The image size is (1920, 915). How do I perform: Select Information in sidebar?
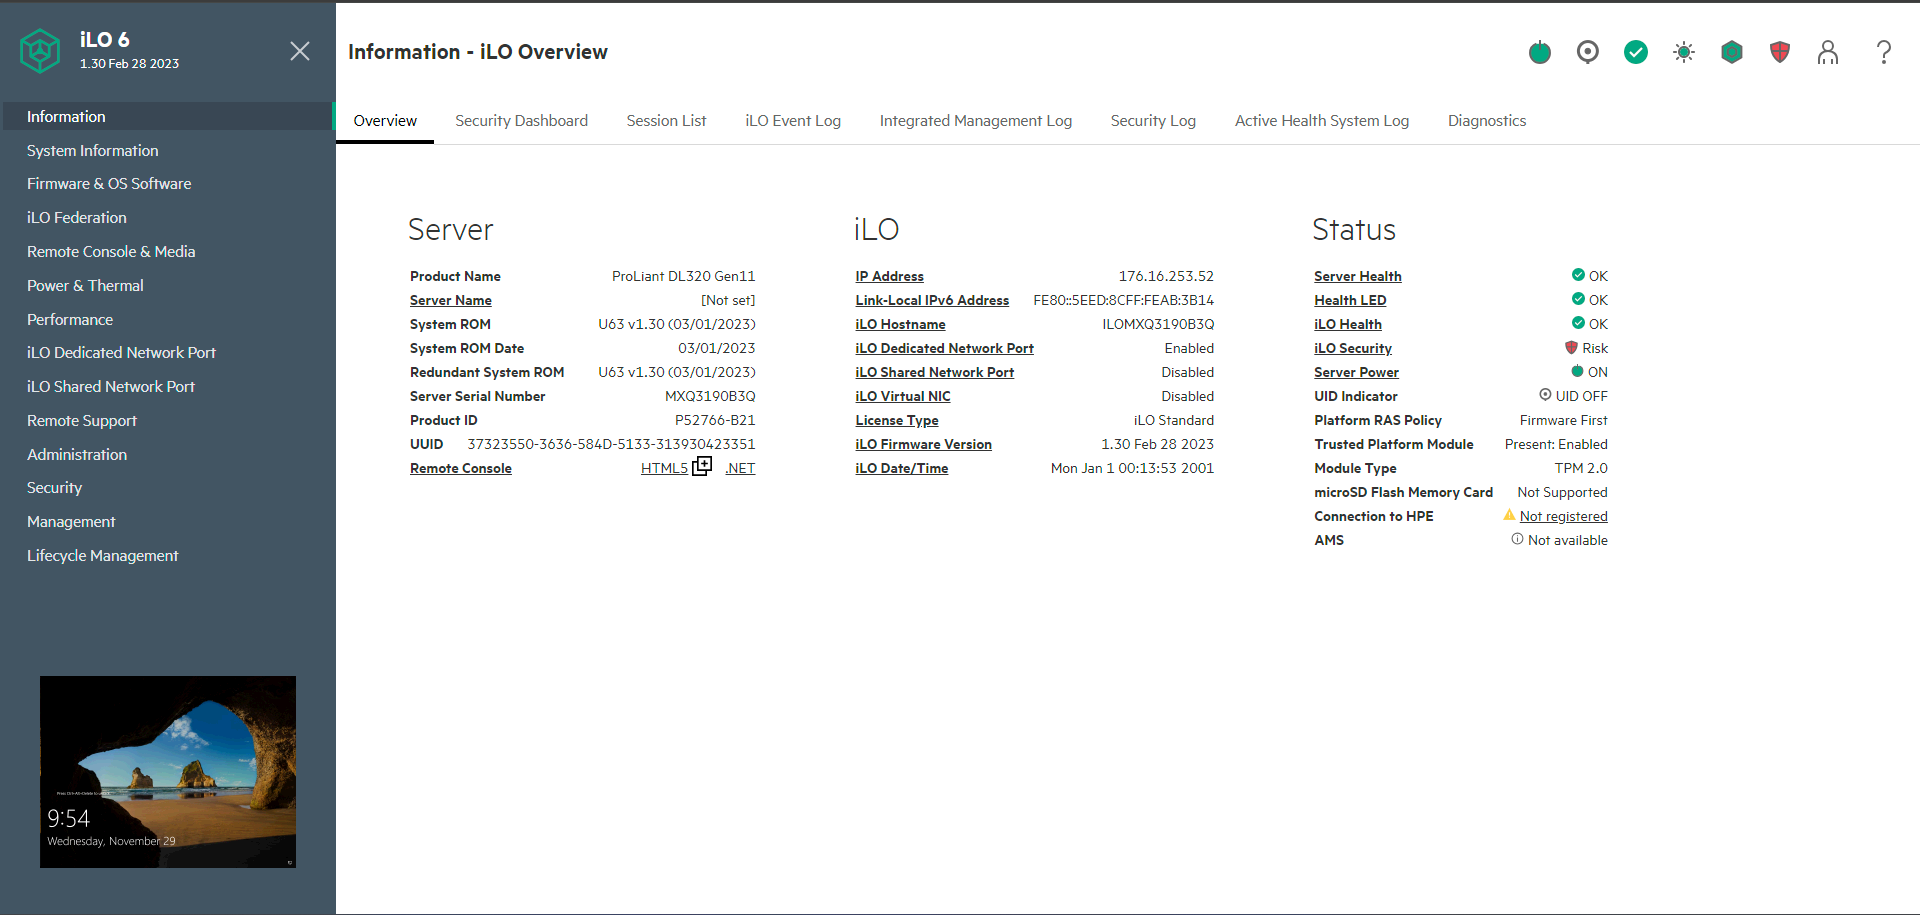168,116
